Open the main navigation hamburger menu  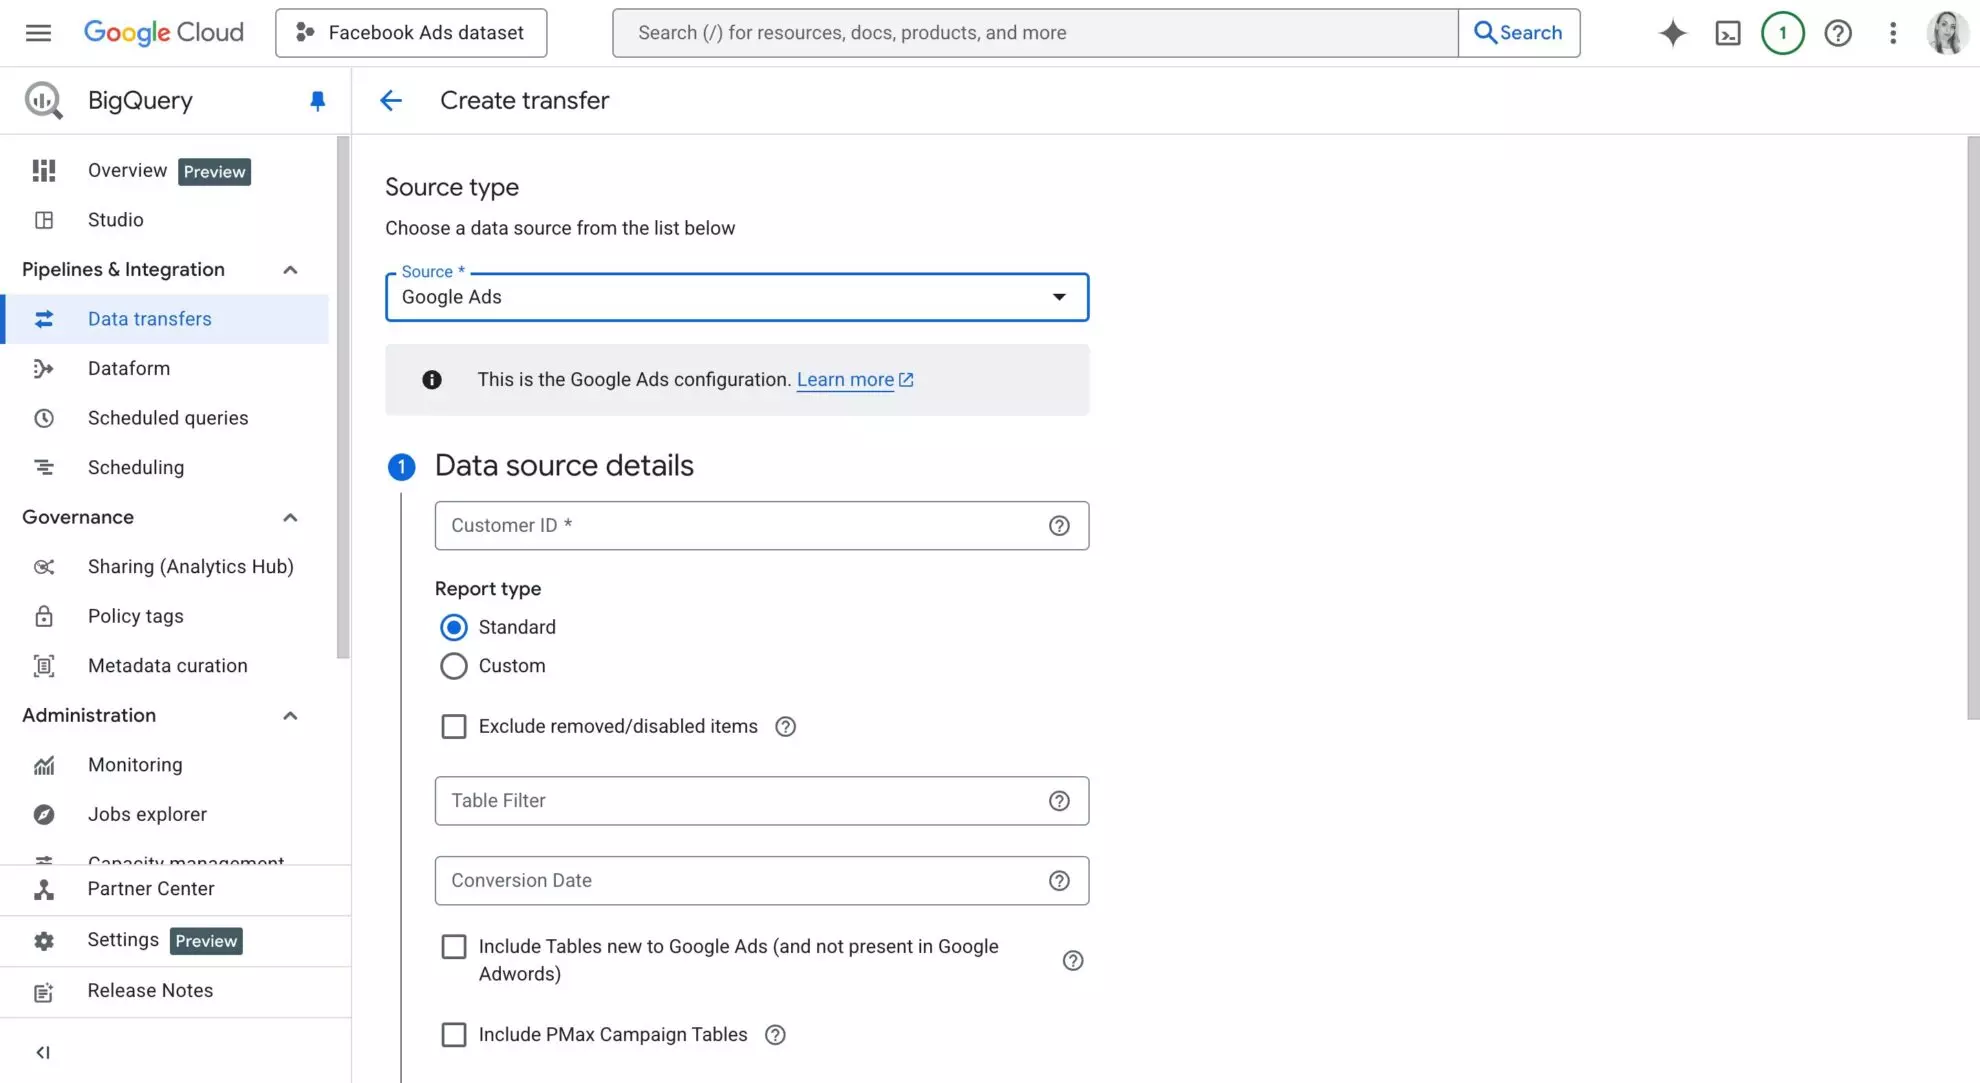pyautogui.click(x=37, y=32)
